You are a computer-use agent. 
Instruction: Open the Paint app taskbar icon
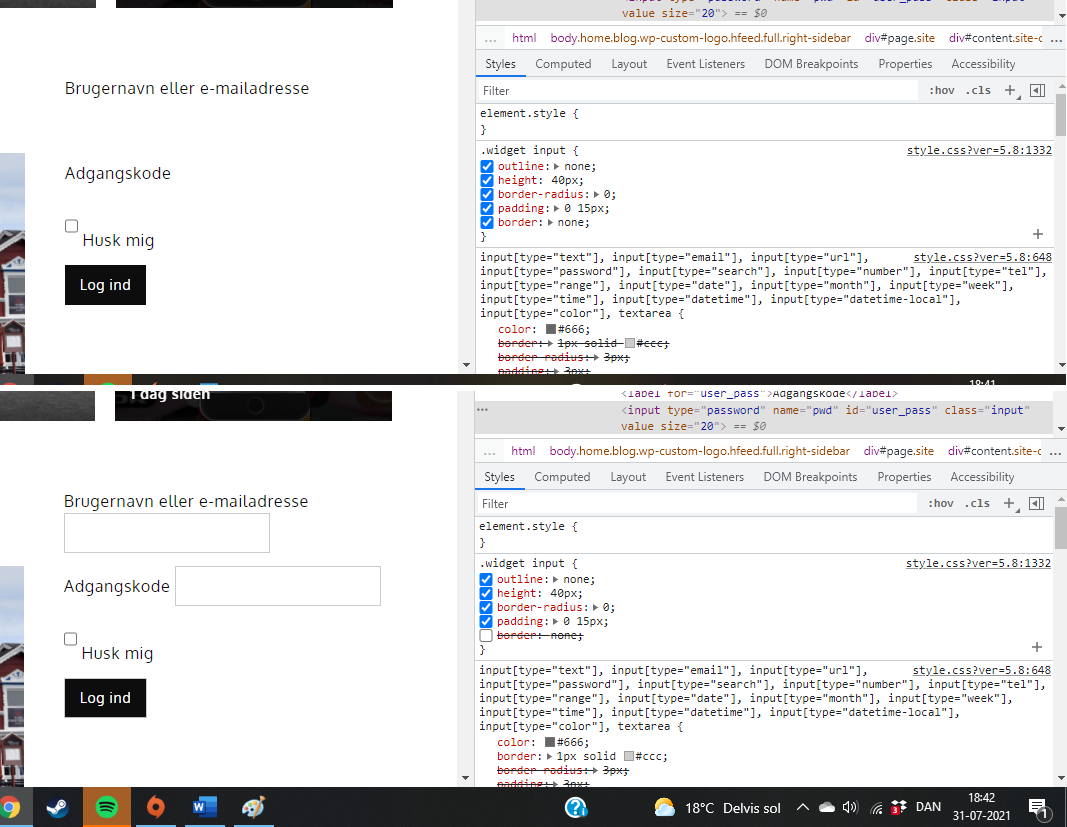pos(253,807)
